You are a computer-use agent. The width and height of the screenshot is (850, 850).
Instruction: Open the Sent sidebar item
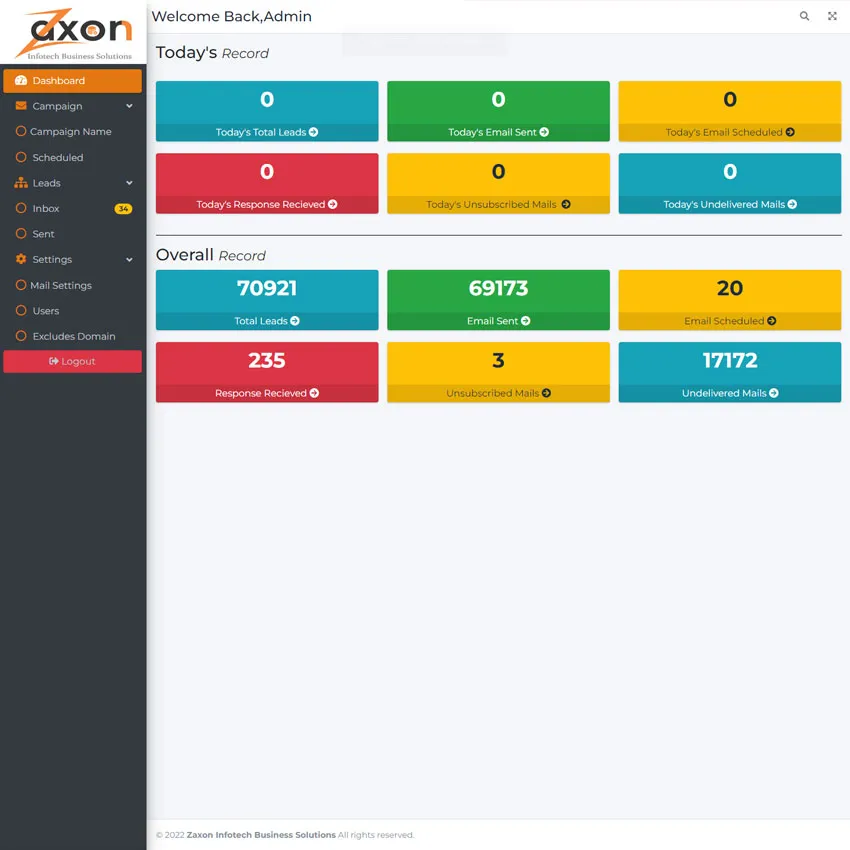pyautogui.click(x=73, y=234)
